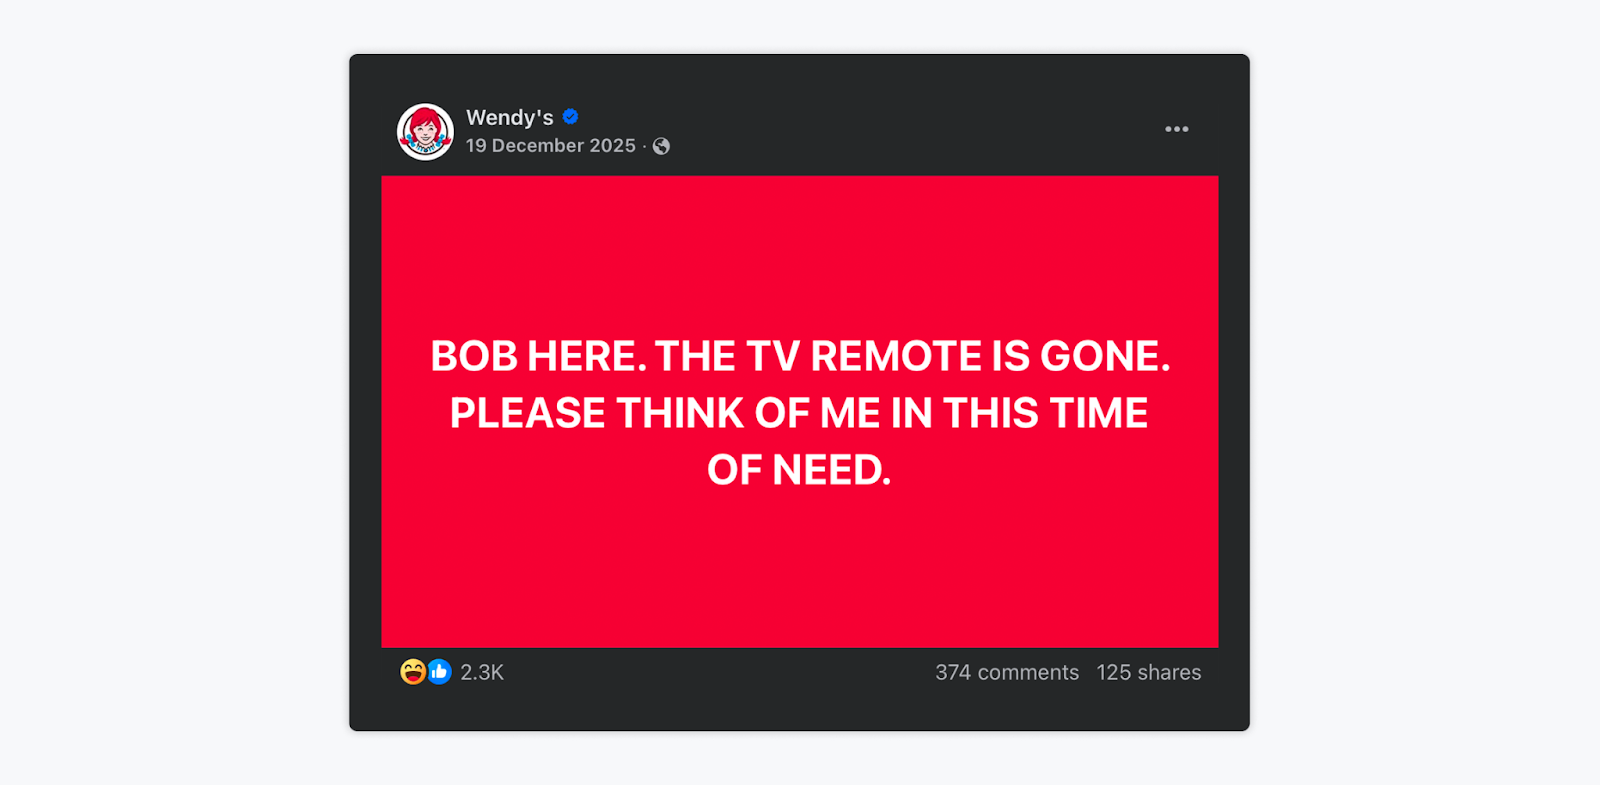Screen dimensions: 1600x785
Task: Click the Haha reaction emoji
Action: 412,672
